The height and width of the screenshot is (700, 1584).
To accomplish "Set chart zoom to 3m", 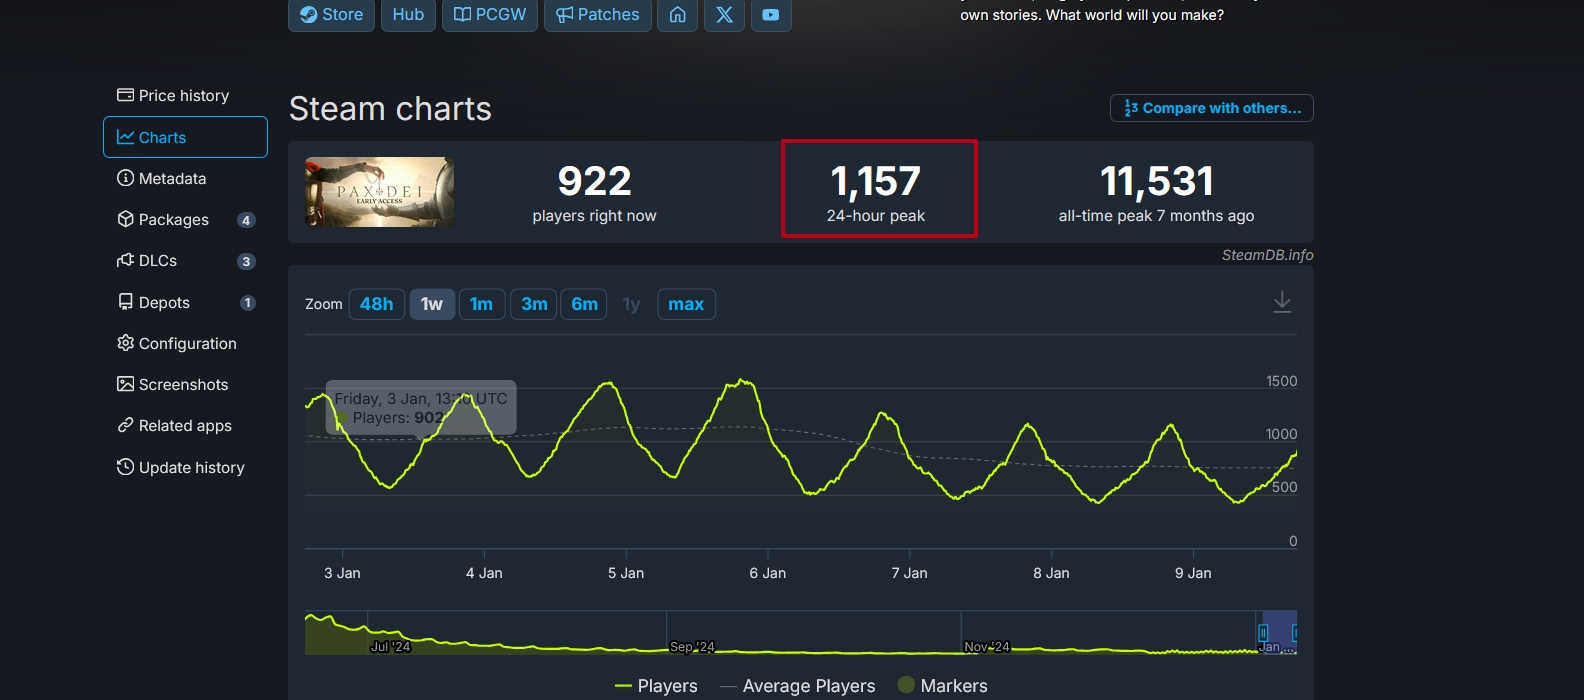I will tap(534, 304).
